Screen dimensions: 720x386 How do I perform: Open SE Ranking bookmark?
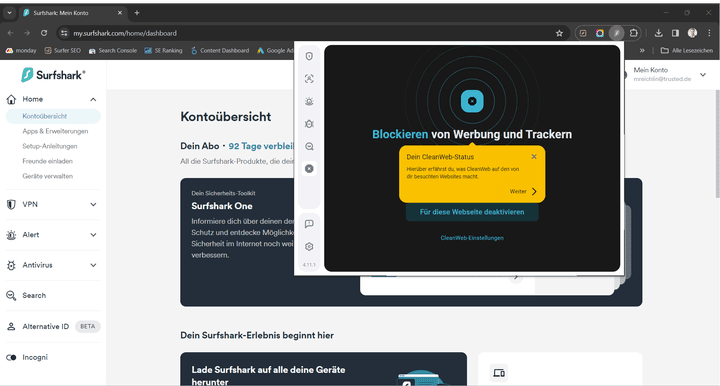pos(163,50)
